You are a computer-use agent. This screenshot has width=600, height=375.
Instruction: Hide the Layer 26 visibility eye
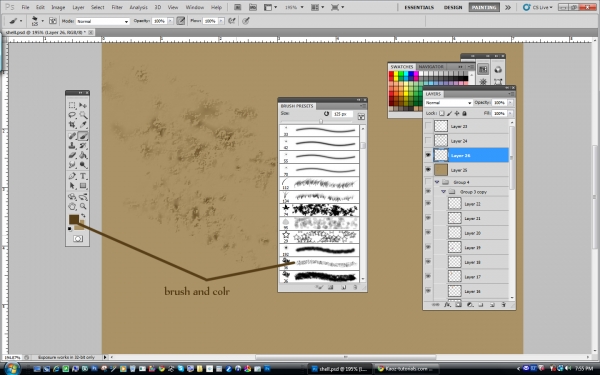coord(428,155)
